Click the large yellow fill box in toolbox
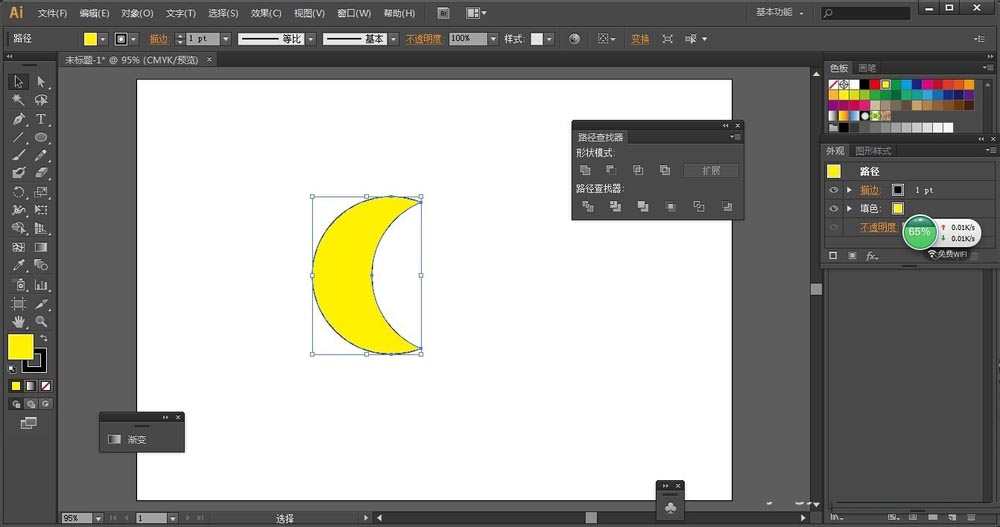The height and width of the screenshot is (527, 1000). coord(20,346)
